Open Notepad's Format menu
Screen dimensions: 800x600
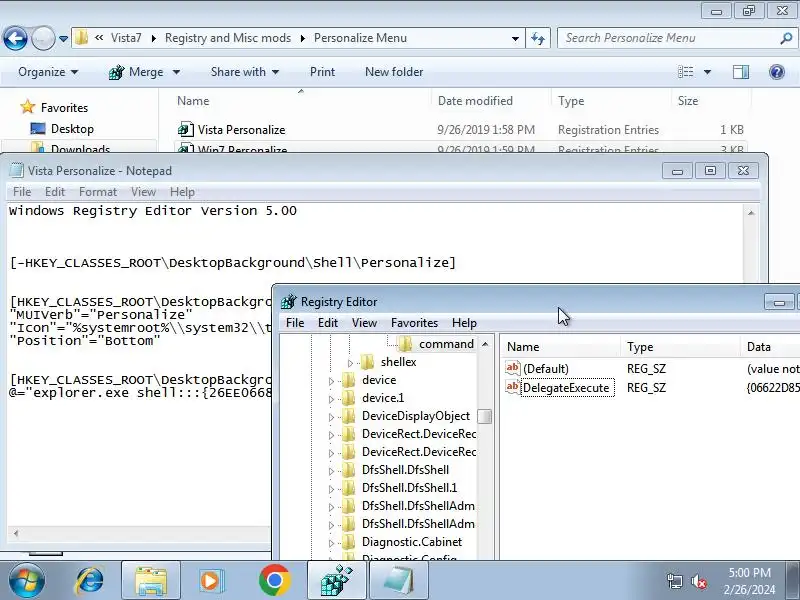tap(98, 192)
